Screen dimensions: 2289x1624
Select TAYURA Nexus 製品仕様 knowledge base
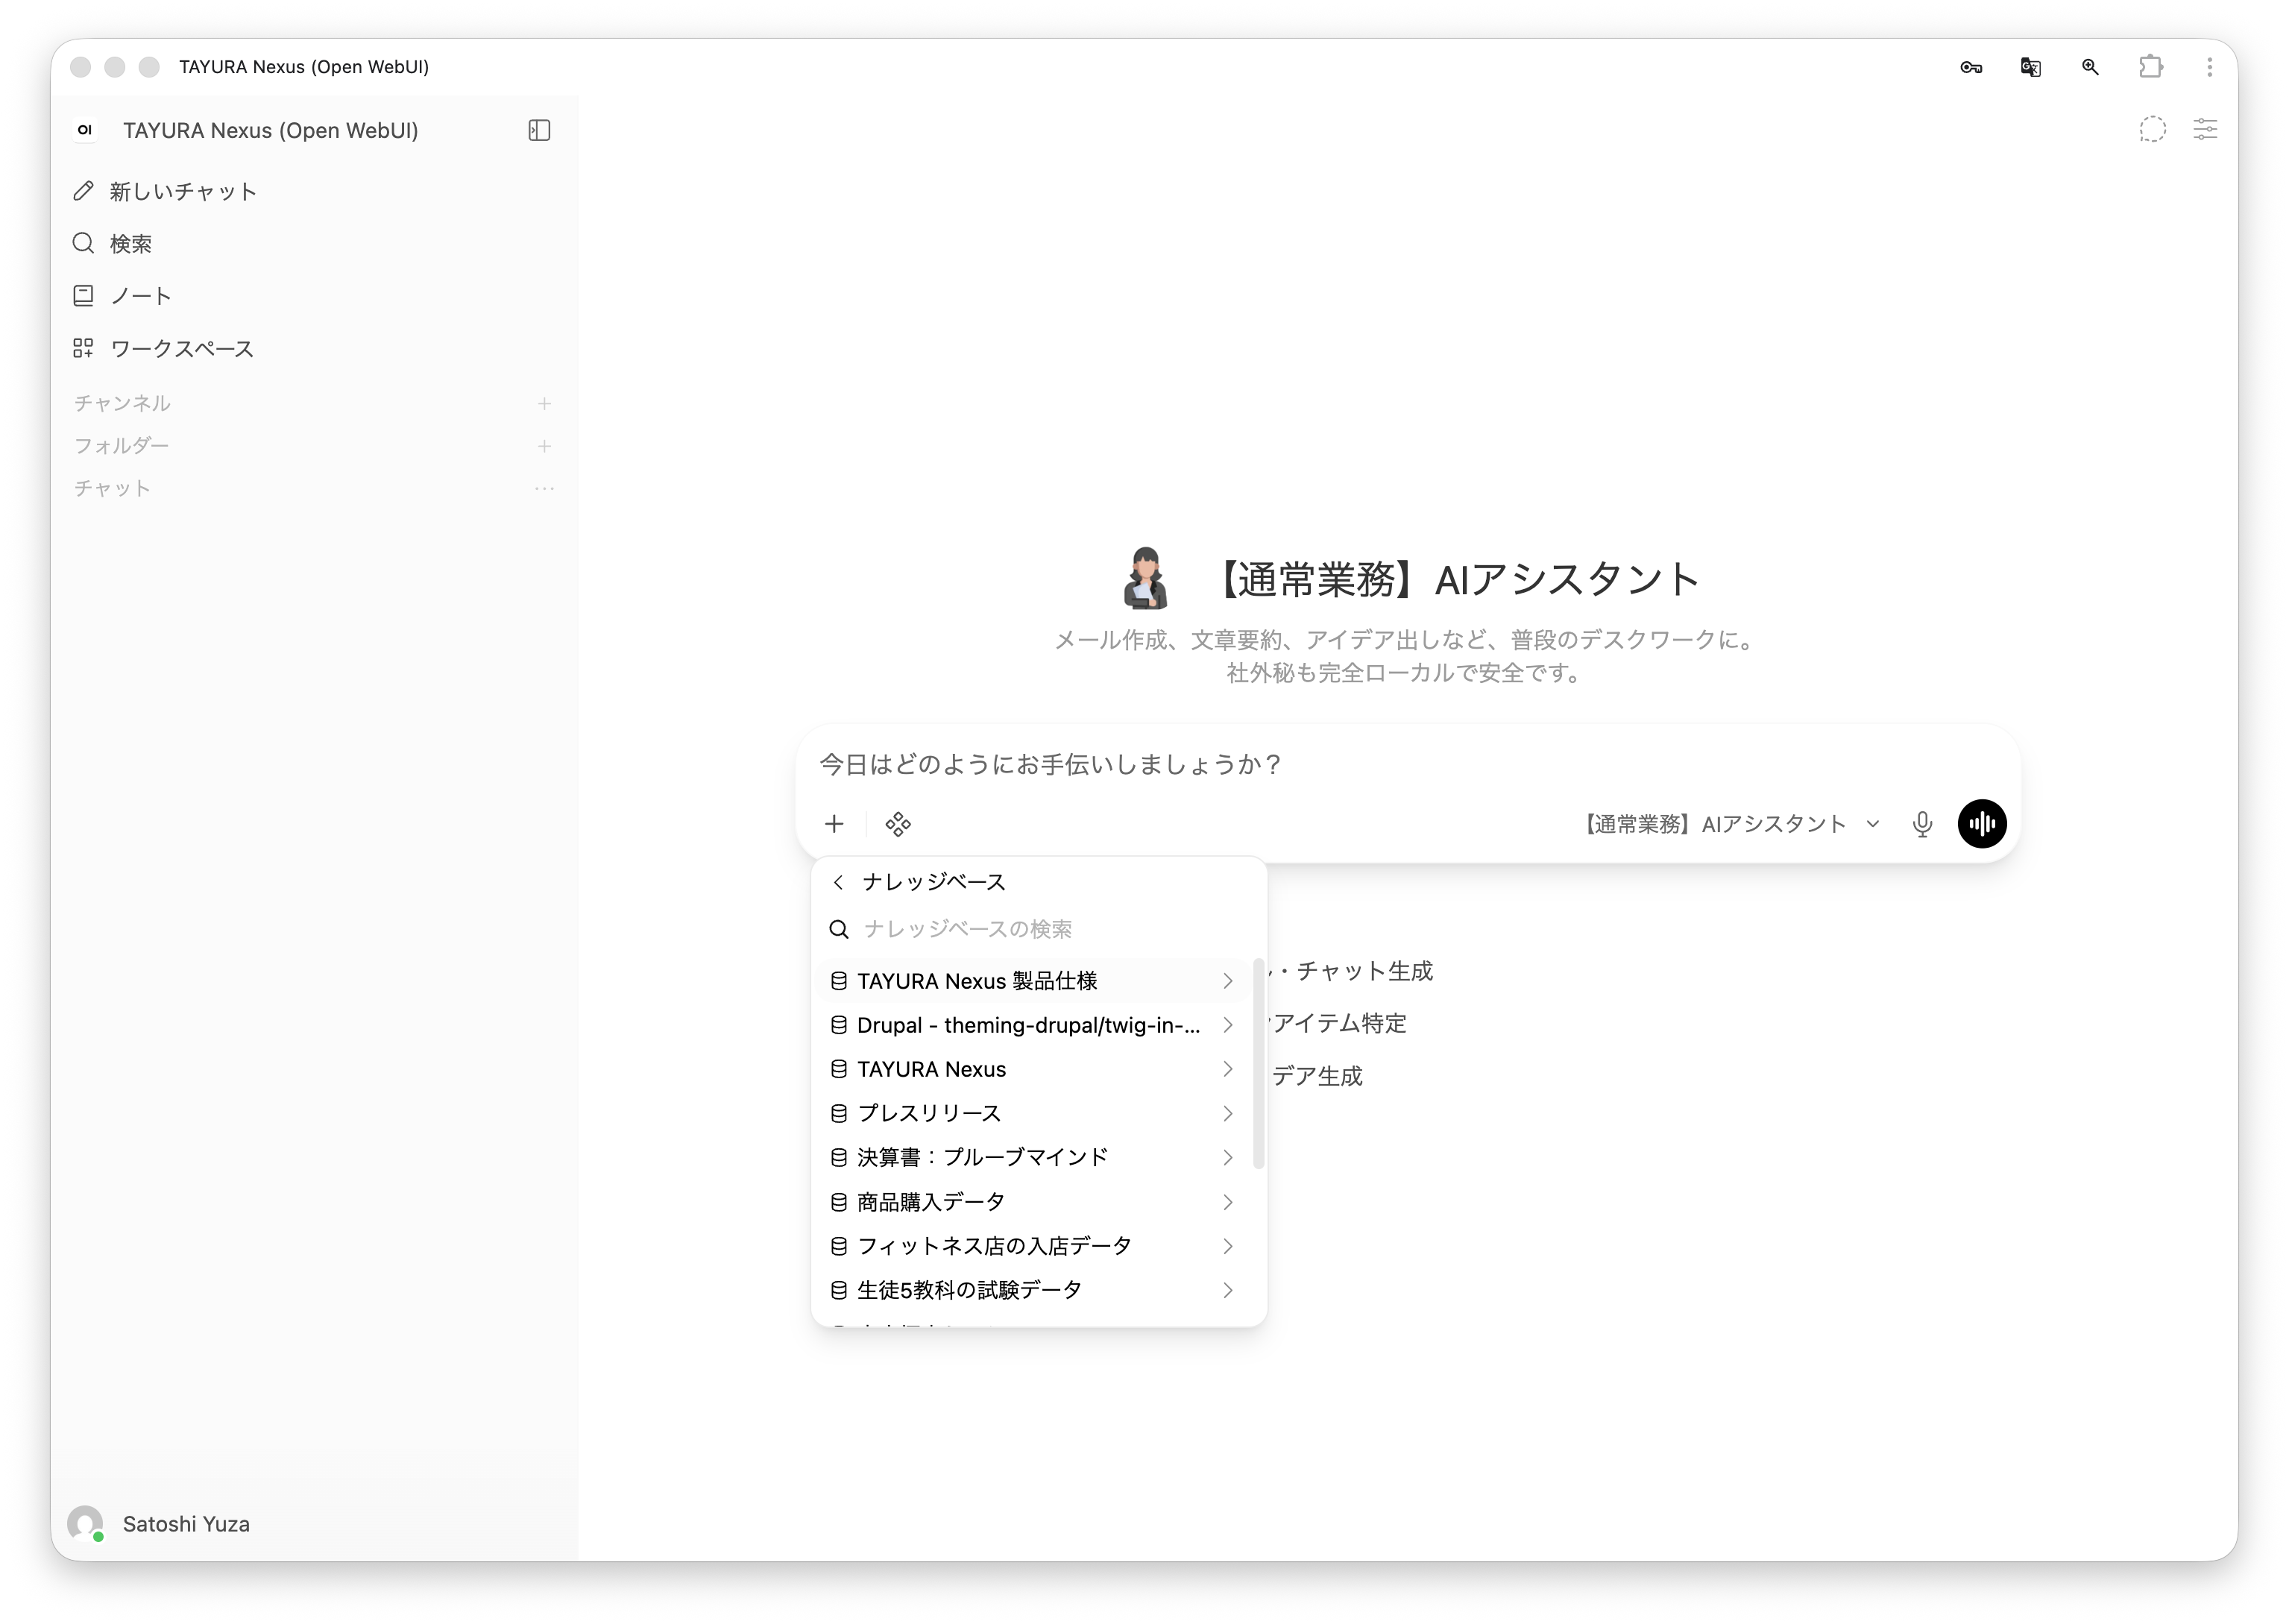pyautogui.click(x=1033, y=981)
